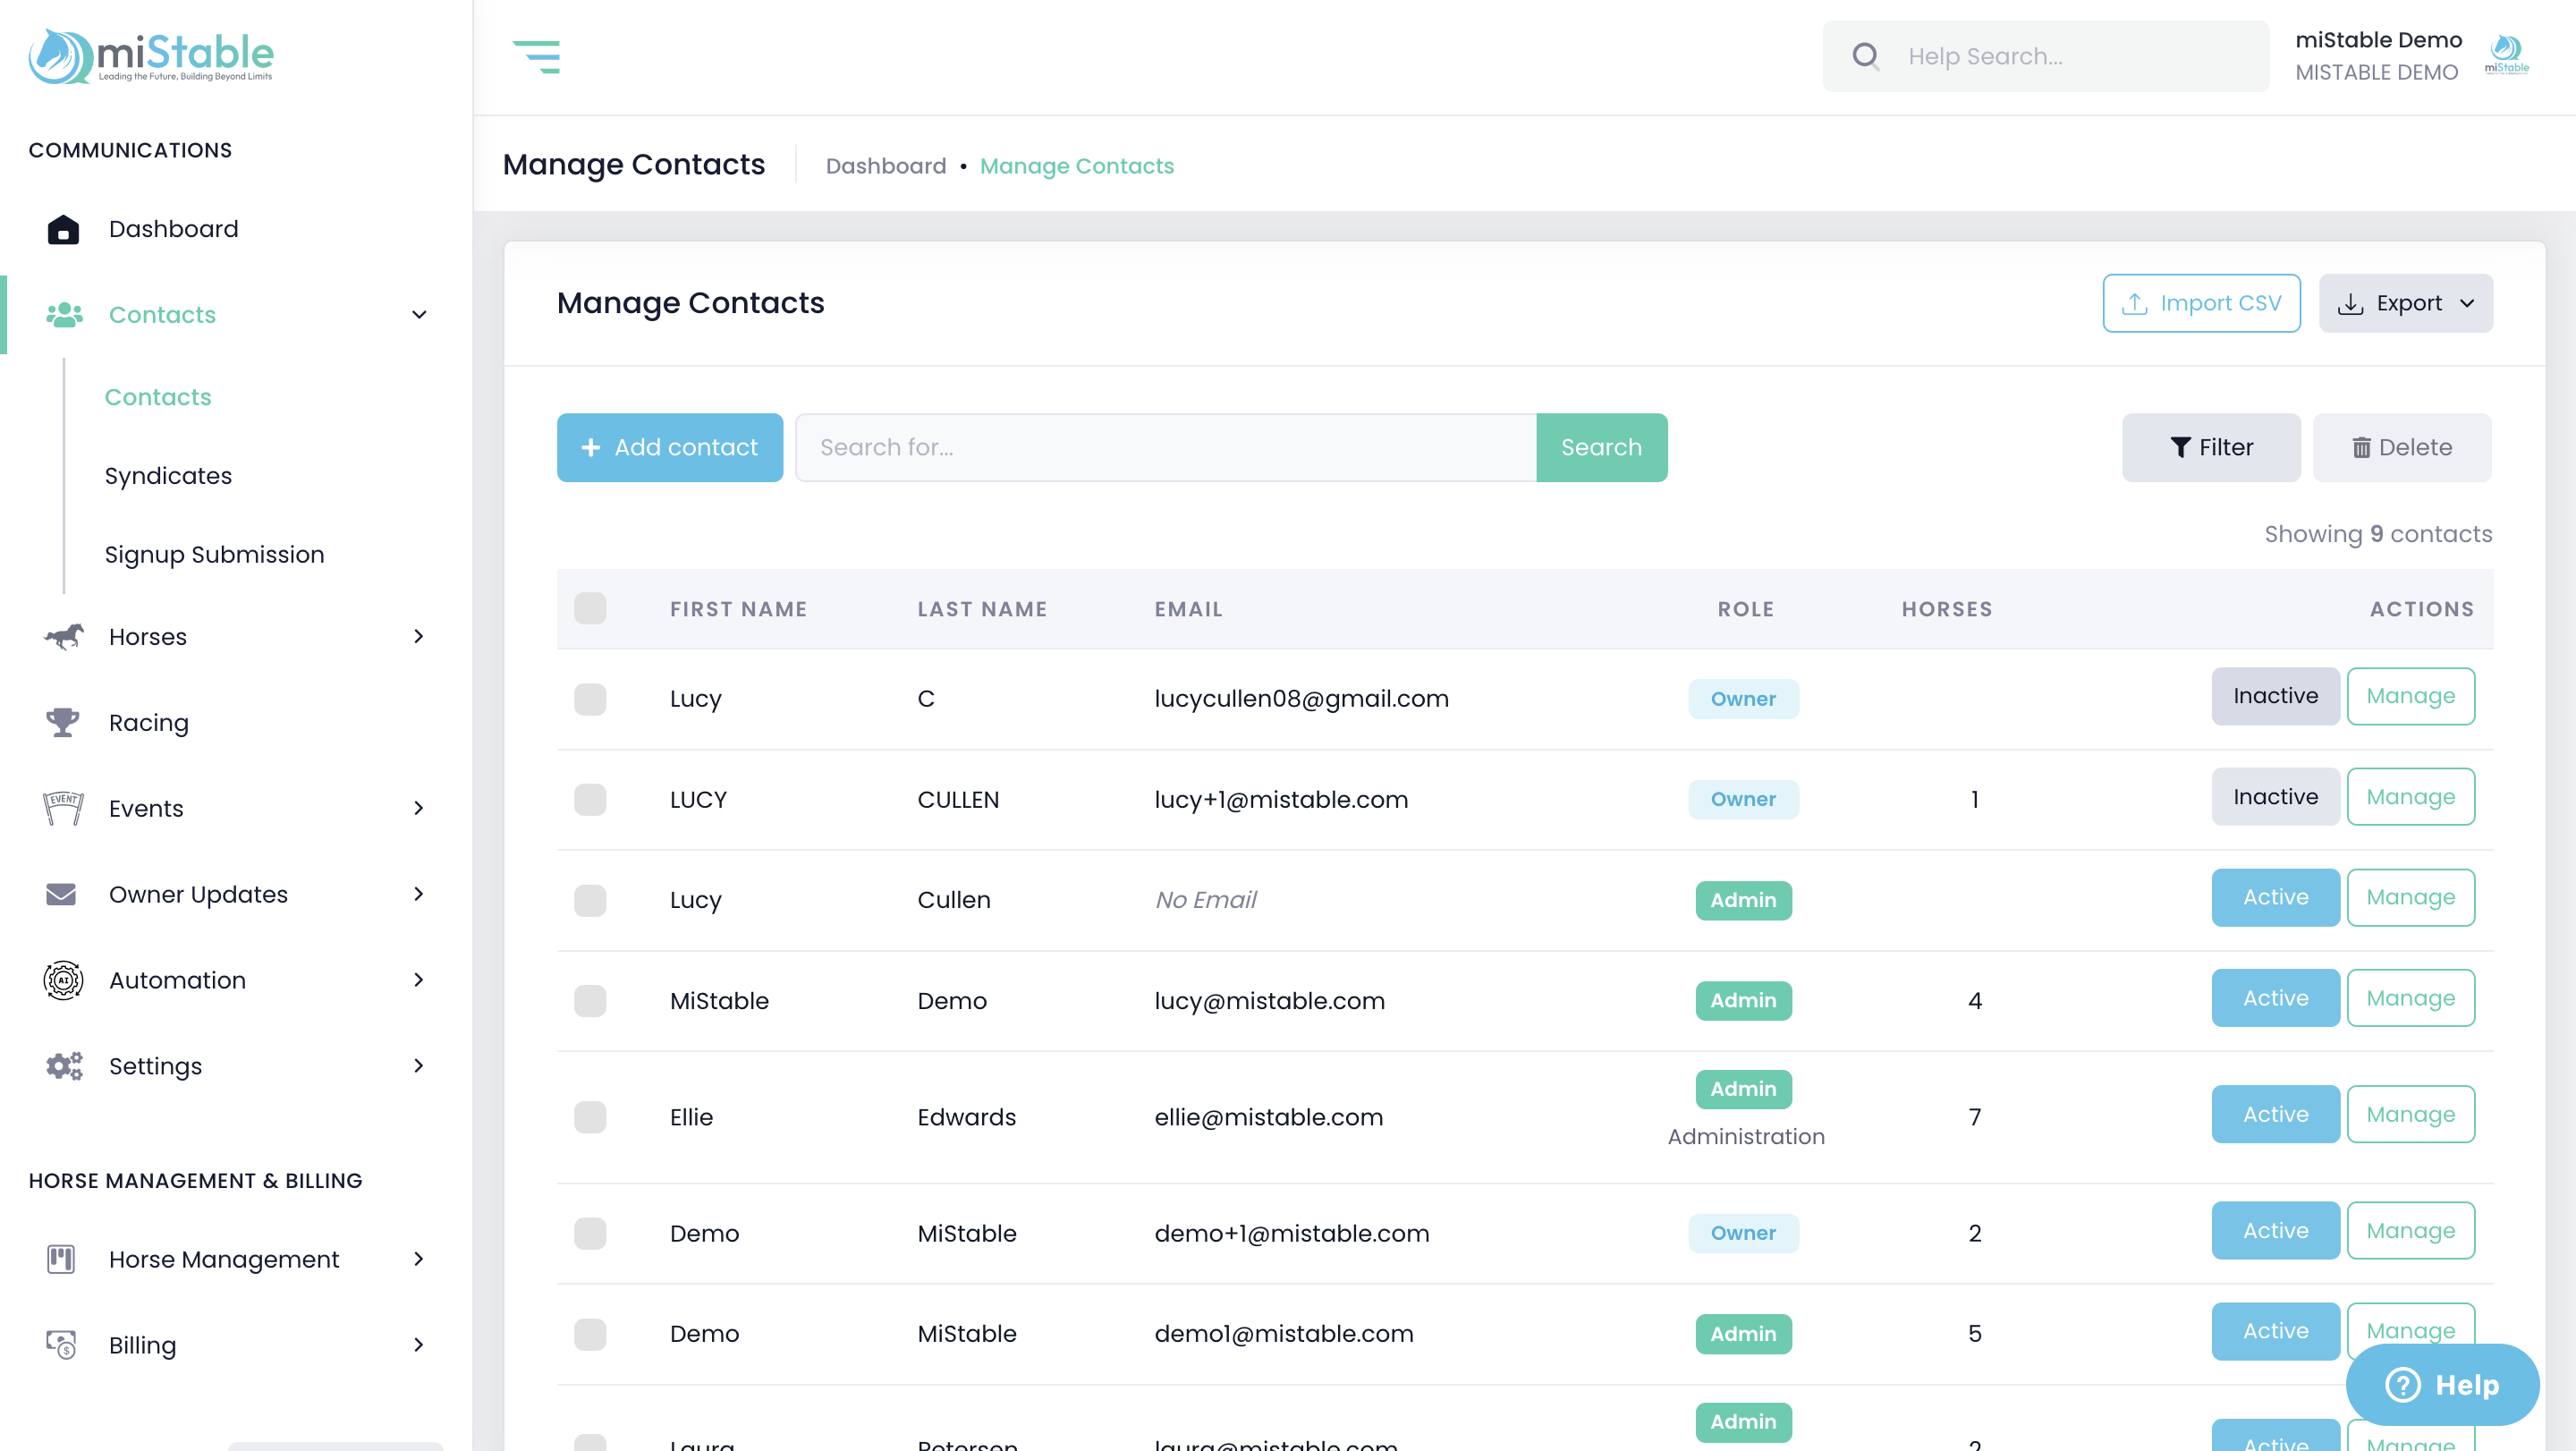Open the Export dropdown
Viewport: 2576px width, 1451px height.
(x=2405, y=303)
